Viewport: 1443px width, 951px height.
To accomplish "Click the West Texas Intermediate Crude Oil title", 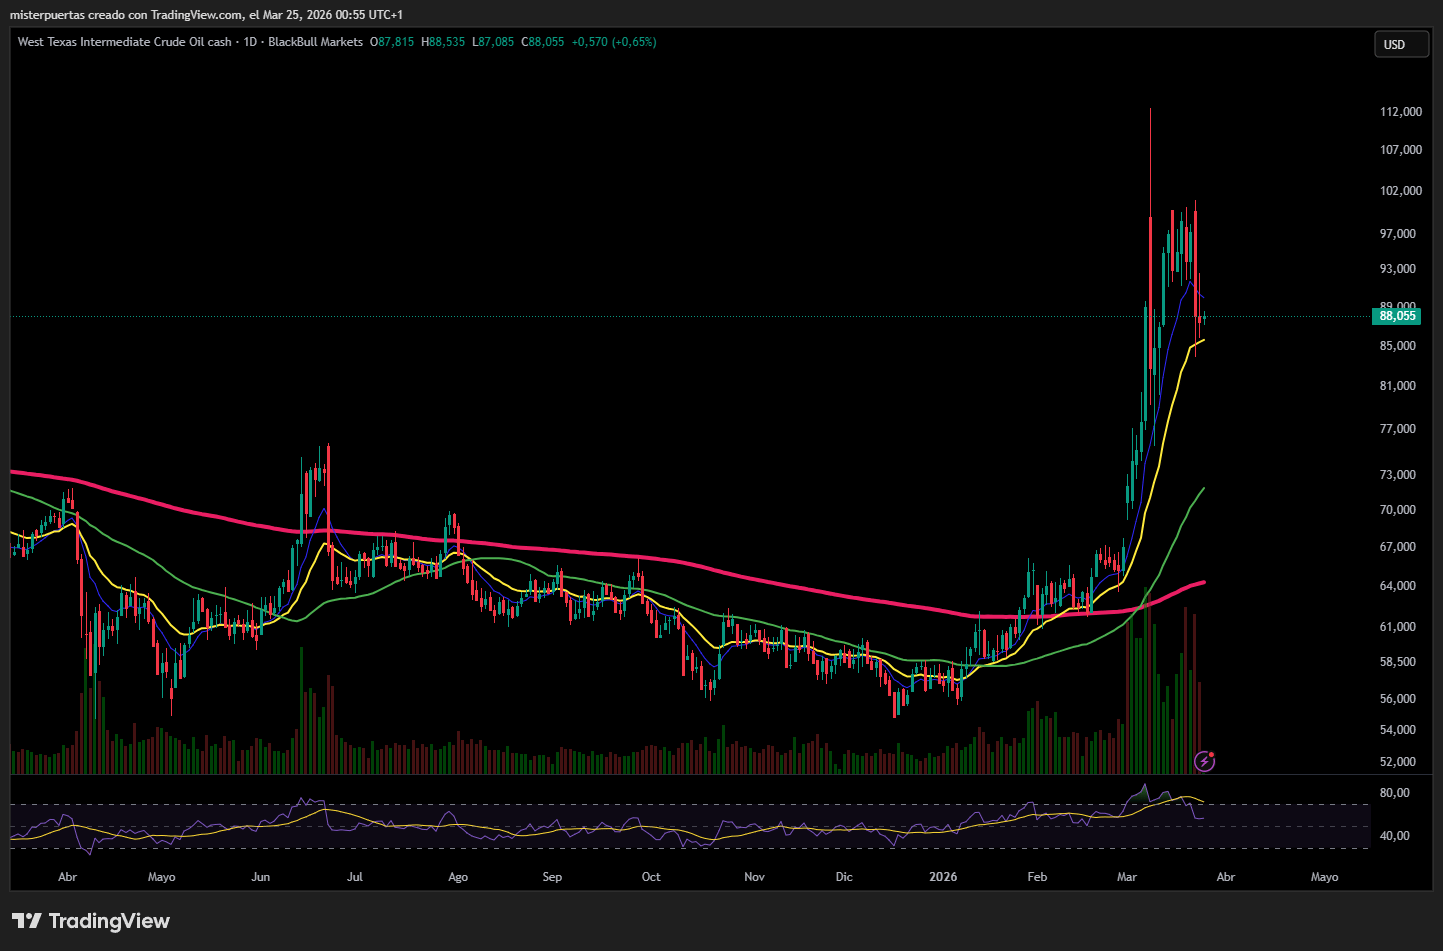I will [x=124, y=42].
